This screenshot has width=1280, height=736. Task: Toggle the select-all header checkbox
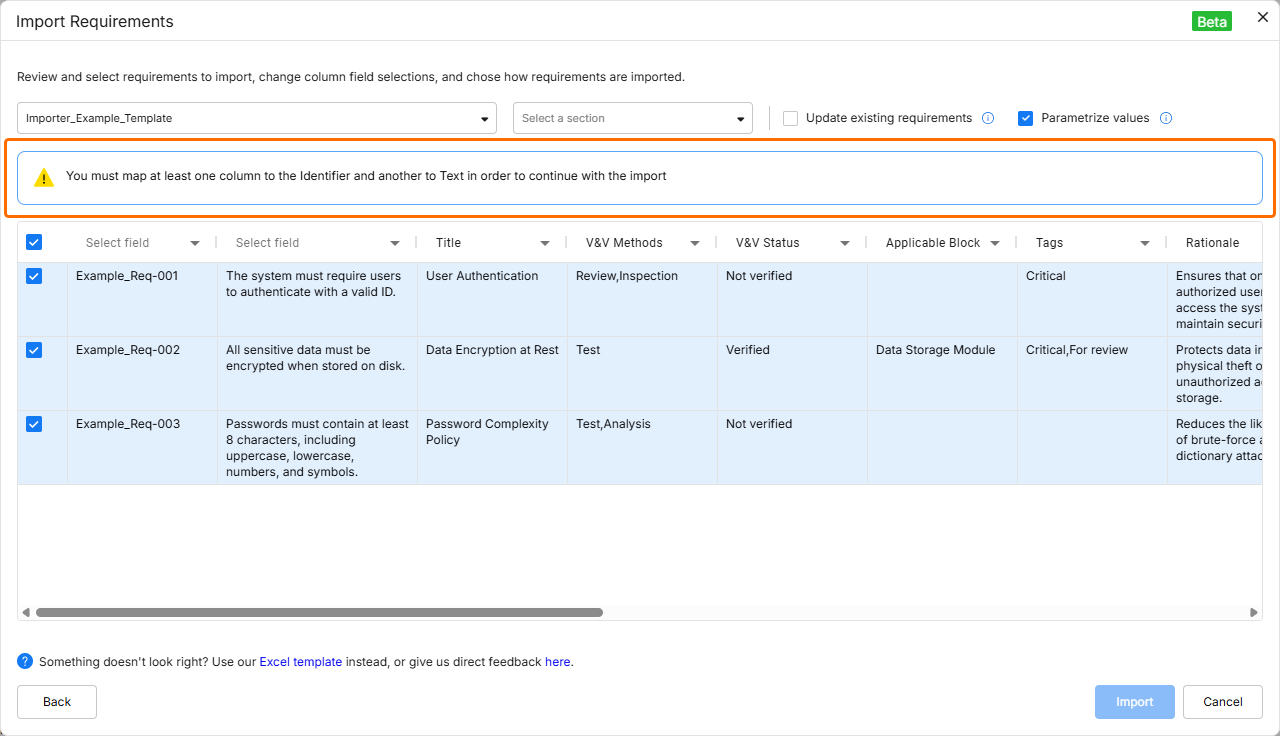pyautogui.click(x=34, y=242)
